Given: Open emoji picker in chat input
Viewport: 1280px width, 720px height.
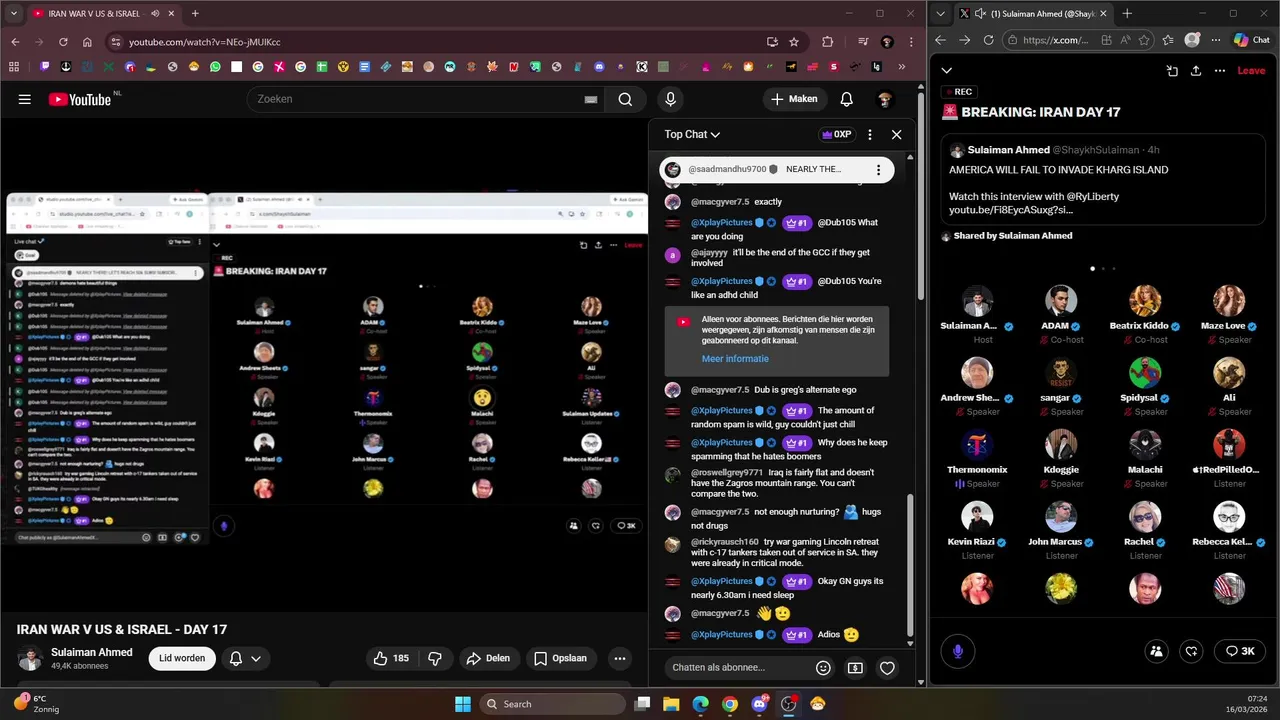Looking at the screenshot, I should coord(823,668).
